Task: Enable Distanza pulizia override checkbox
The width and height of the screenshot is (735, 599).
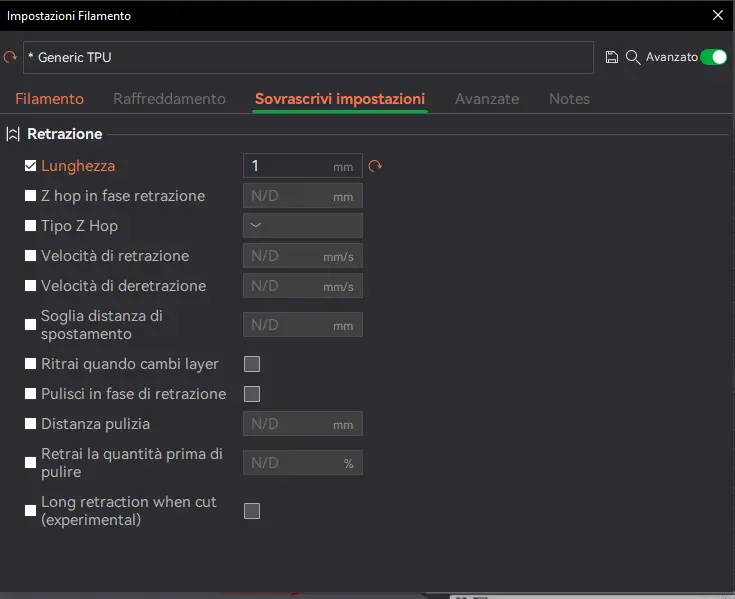Action: 30,424
